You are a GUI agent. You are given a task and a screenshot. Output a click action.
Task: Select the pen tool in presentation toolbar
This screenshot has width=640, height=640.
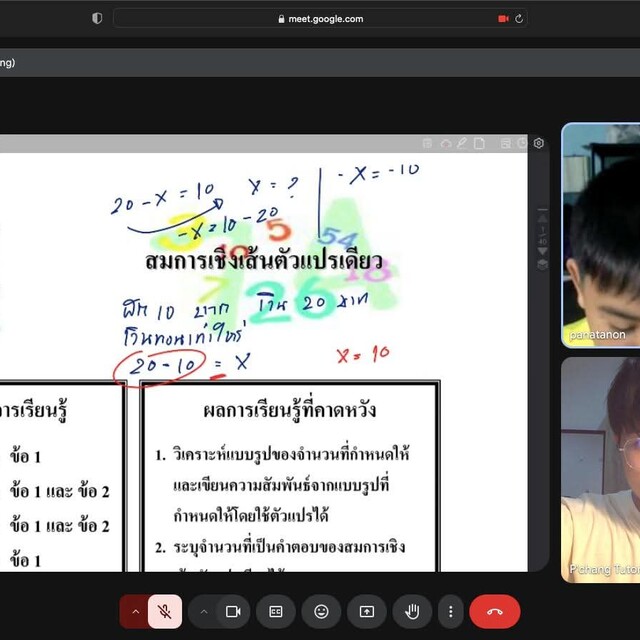pyautogui.click(x=462, y=143)
